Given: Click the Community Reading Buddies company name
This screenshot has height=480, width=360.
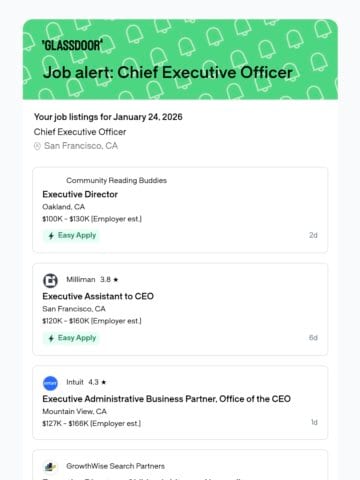Looking at the screenshot, I should 116,180.
